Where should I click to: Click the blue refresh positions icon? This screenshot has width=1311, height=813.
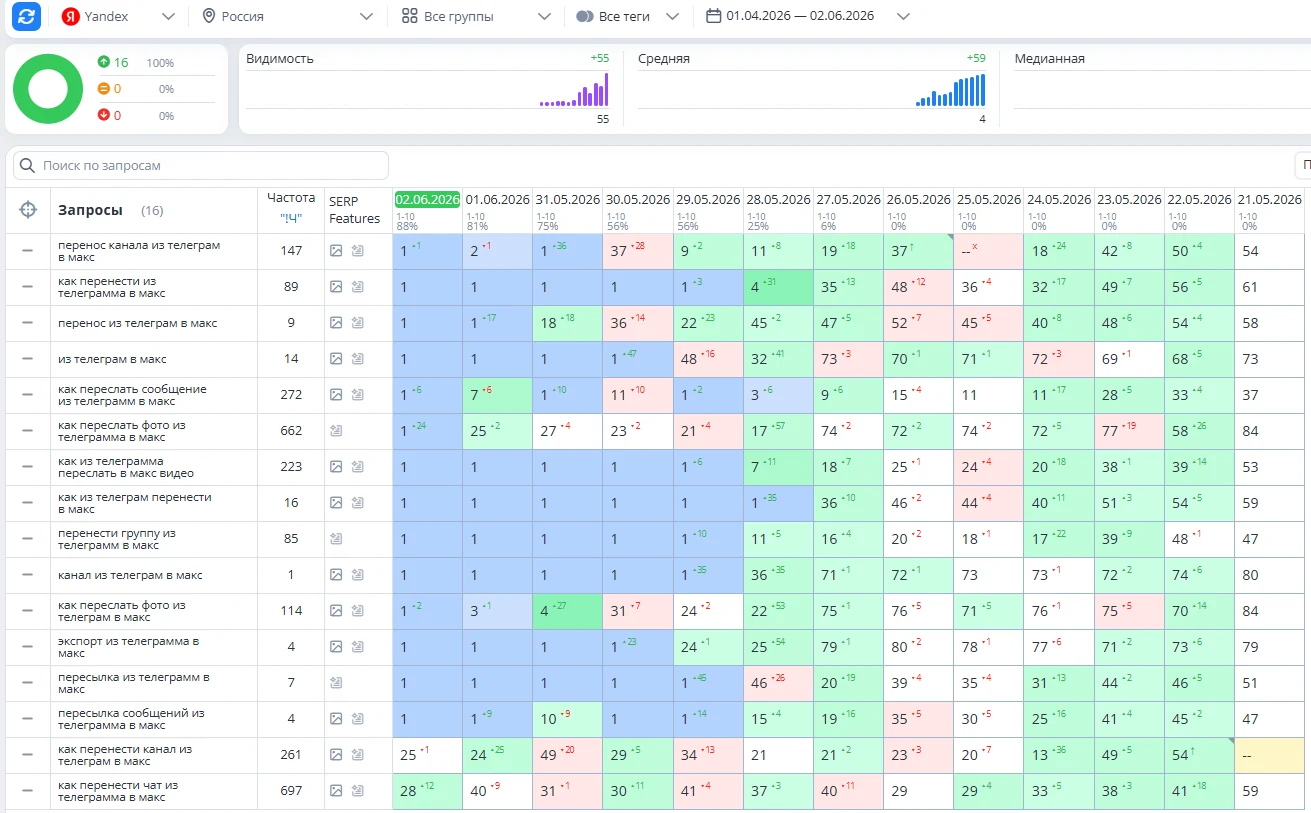pyautogui.click(x=26, y=16)
